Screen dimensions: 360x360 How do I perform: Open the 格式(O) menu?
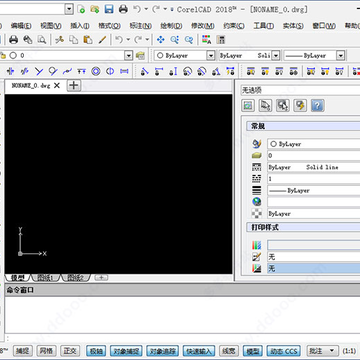coord(109,26)
